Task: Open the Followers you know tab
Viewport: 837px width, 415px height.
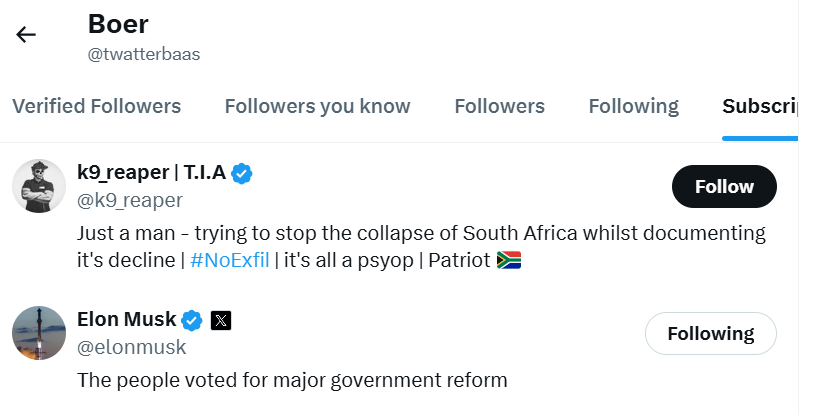Action: [x=318, y=106]
